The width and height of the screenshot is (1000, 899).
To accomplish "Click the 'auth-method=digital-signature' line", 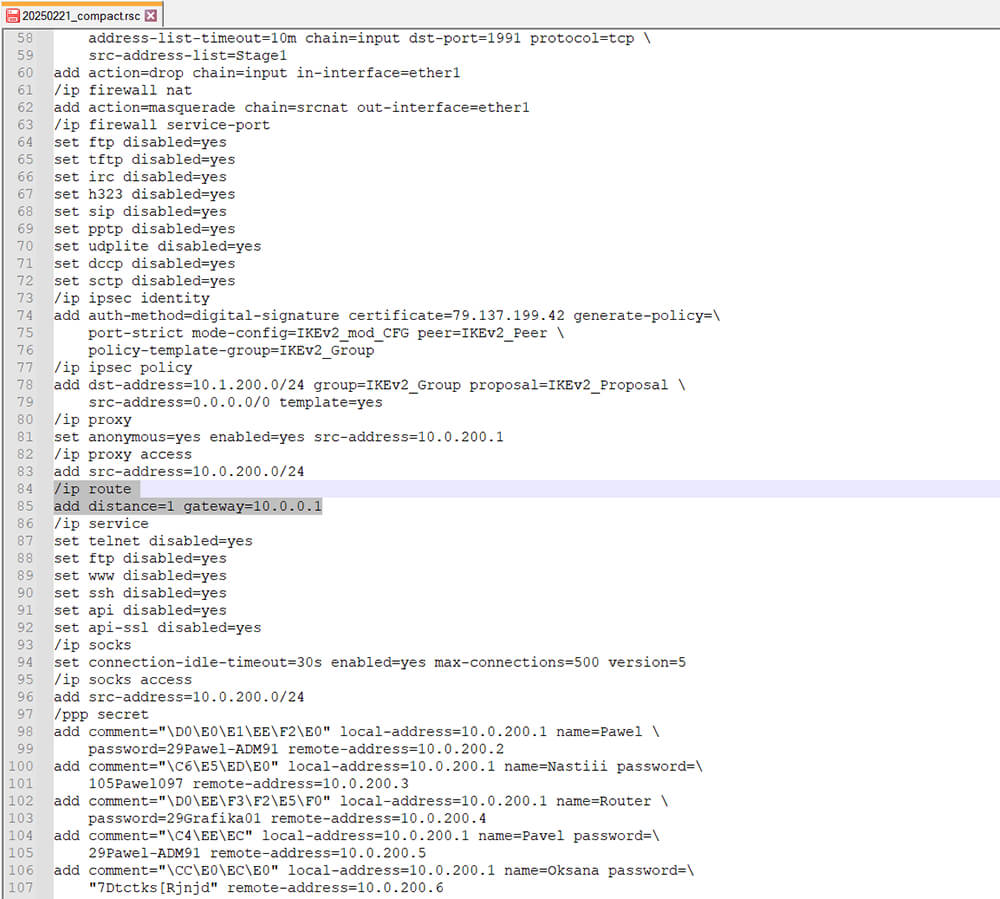I will tap(386, 316).
